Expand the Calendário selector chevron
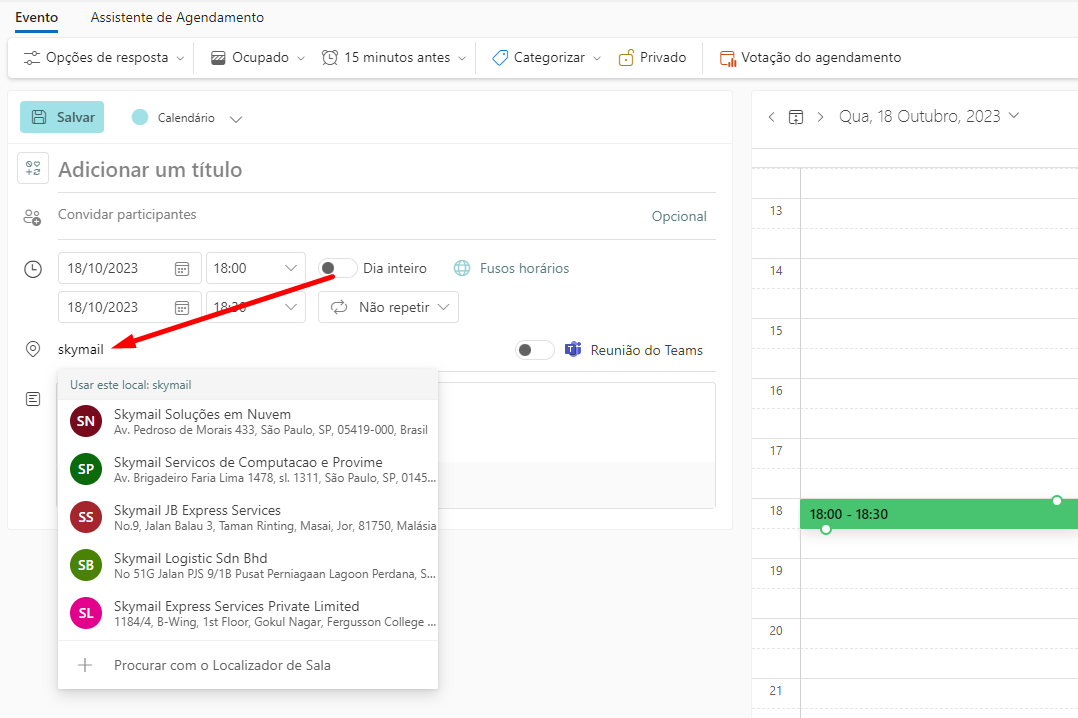Viewport: 1078px width, 718px height. 236,119
